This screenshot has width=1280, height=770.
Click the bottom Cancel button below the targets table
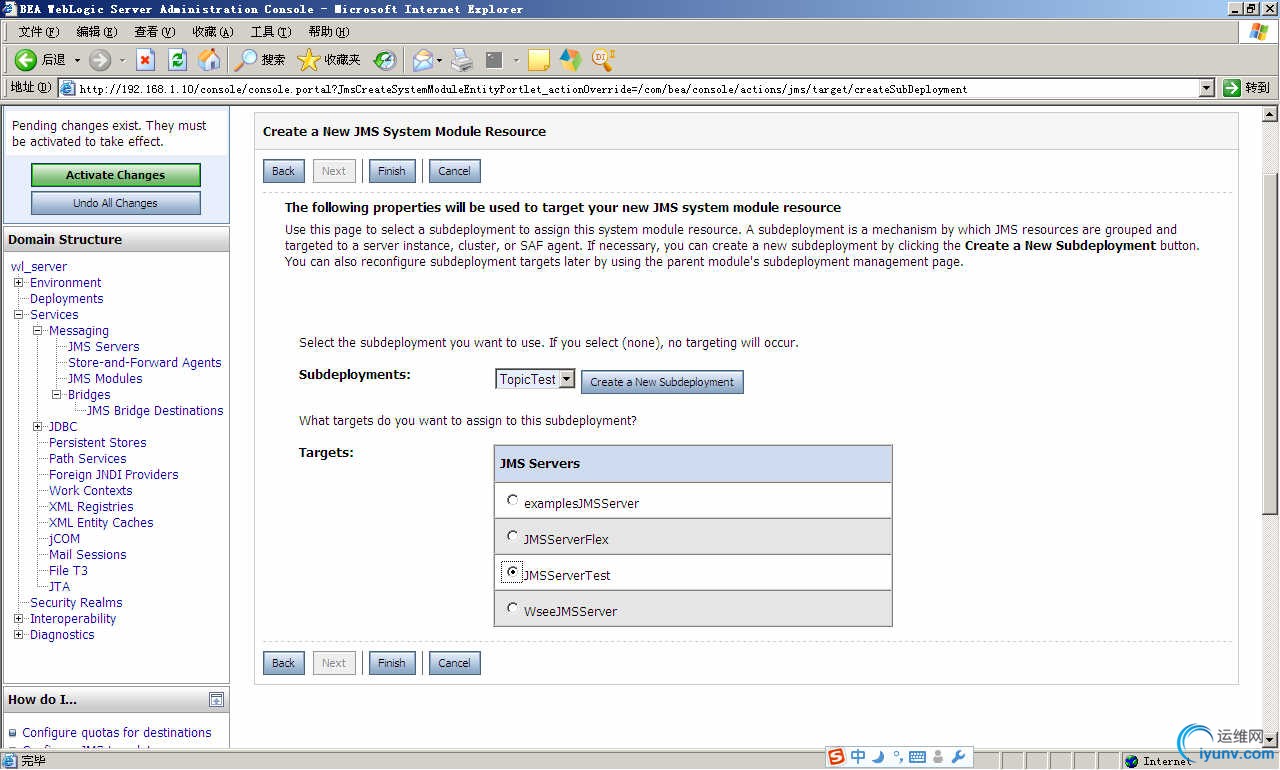coord(454,663)
